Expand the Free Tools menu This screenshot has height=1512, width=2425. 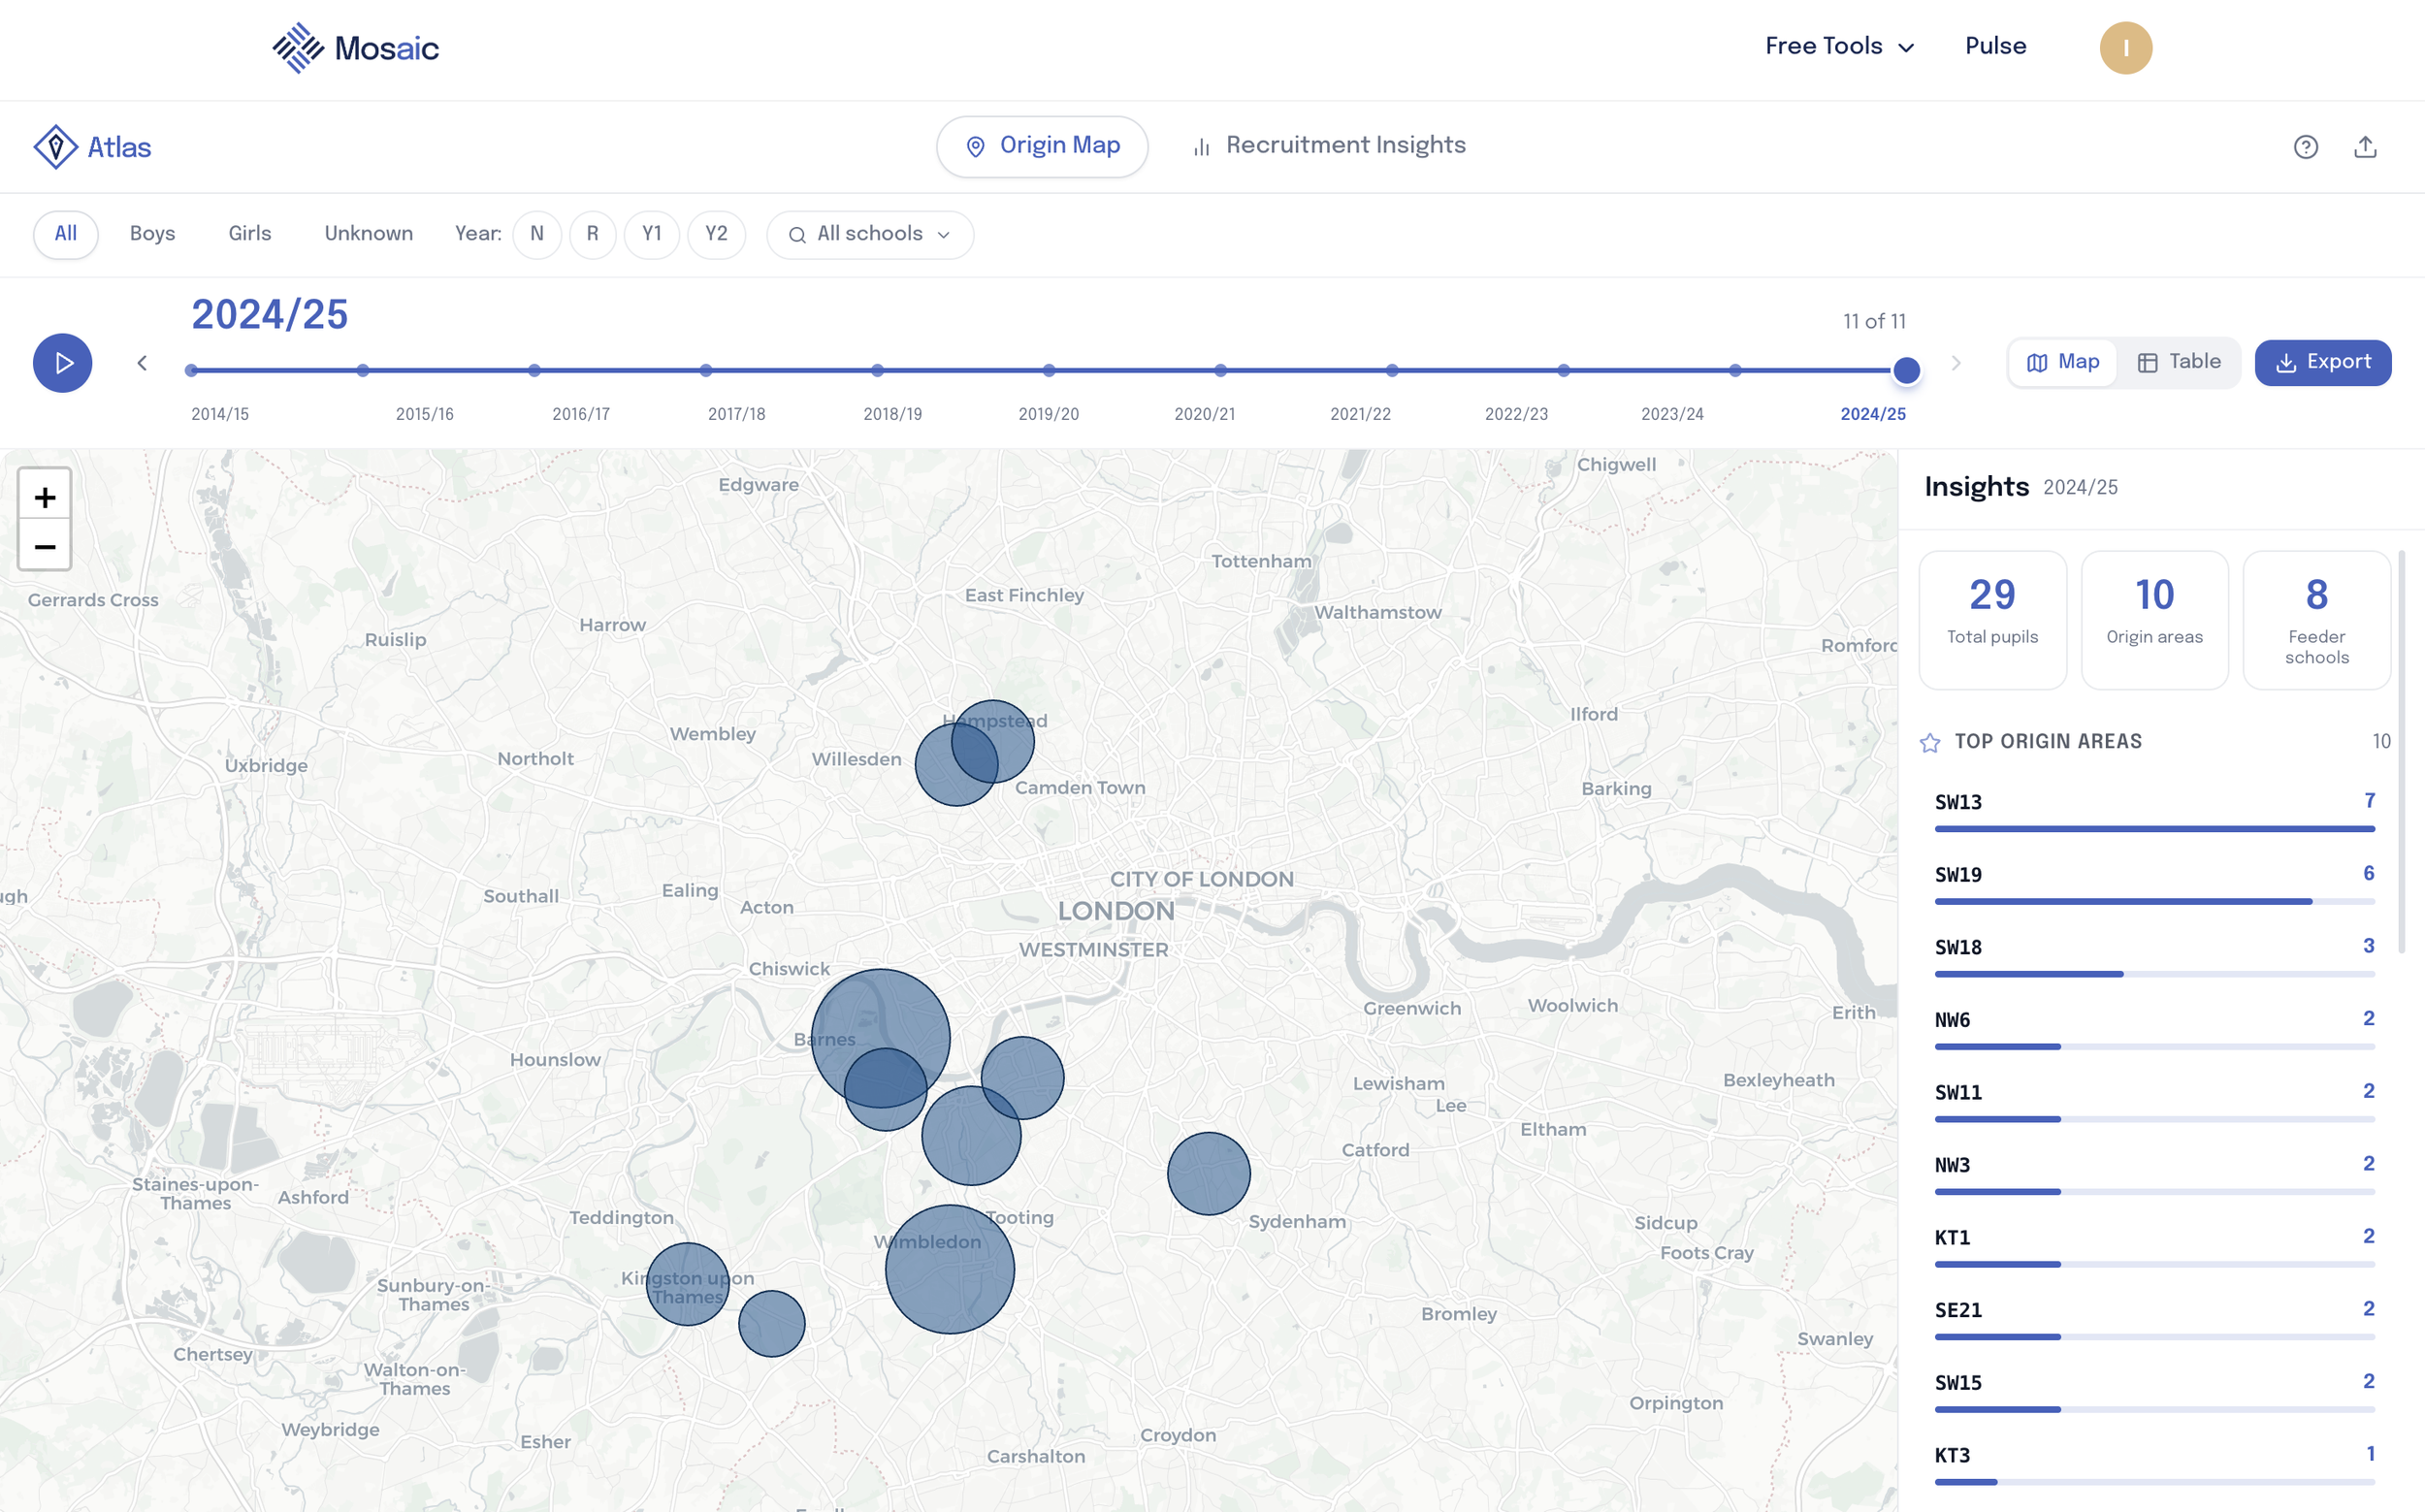coord(1838,46)
